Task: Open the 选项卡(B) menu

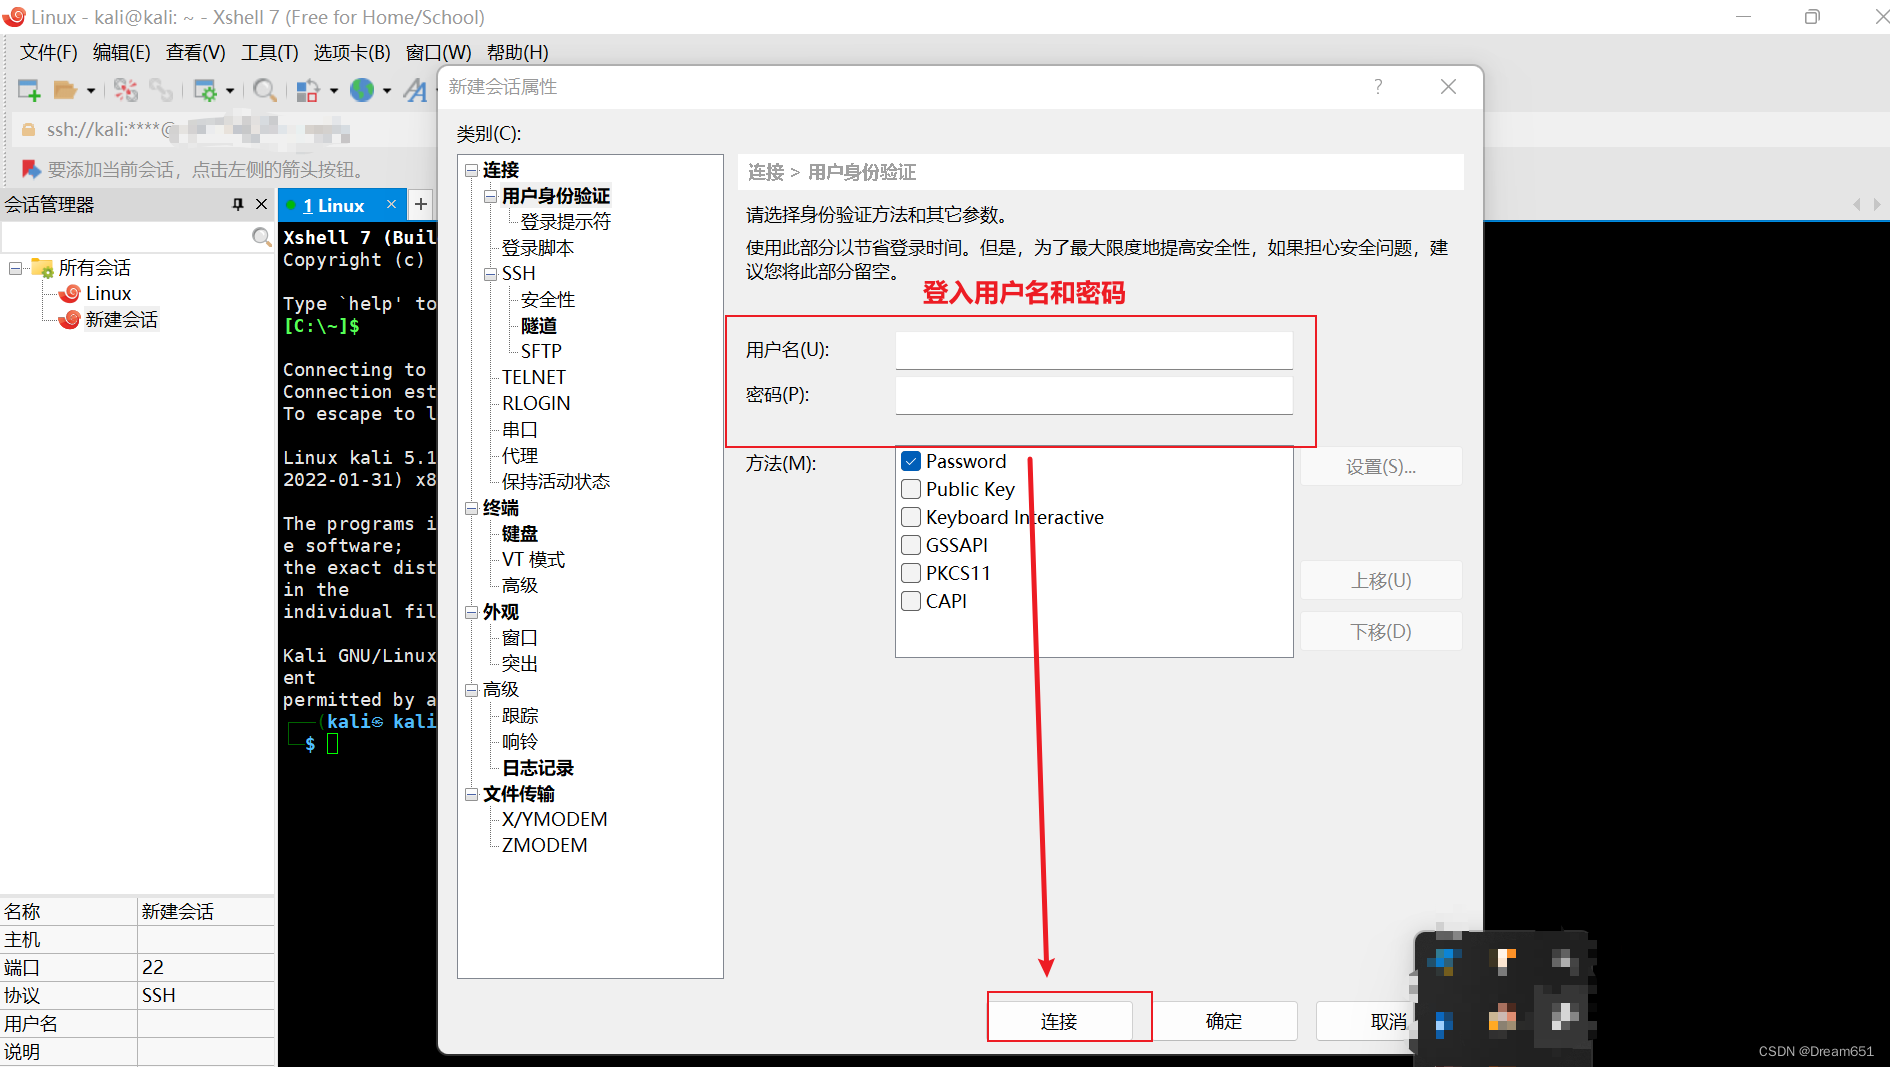Action: [352, 52]
